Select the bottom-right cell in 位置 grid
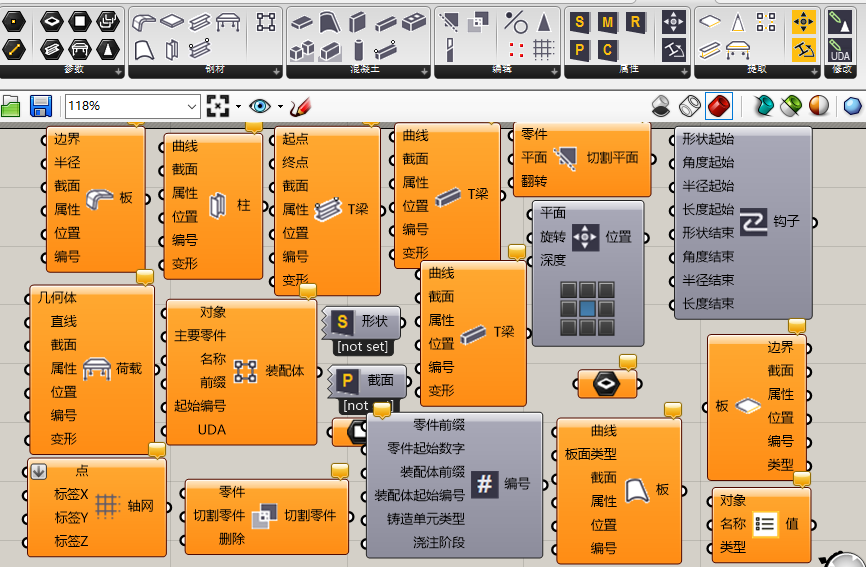Screen dimensions: 866x567 click(606, 328)
